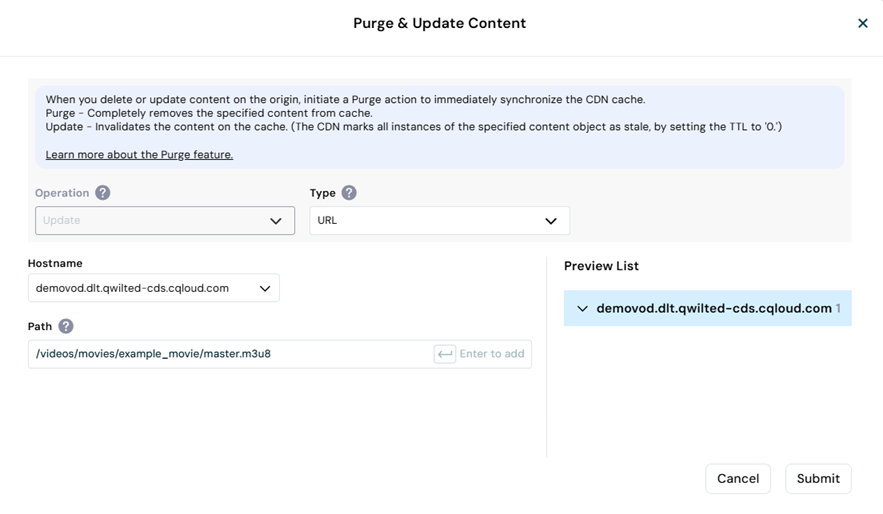Click the Purge & Update Content title
The height and width of the screenshot is (514, 883).
[x=439, y=23]
